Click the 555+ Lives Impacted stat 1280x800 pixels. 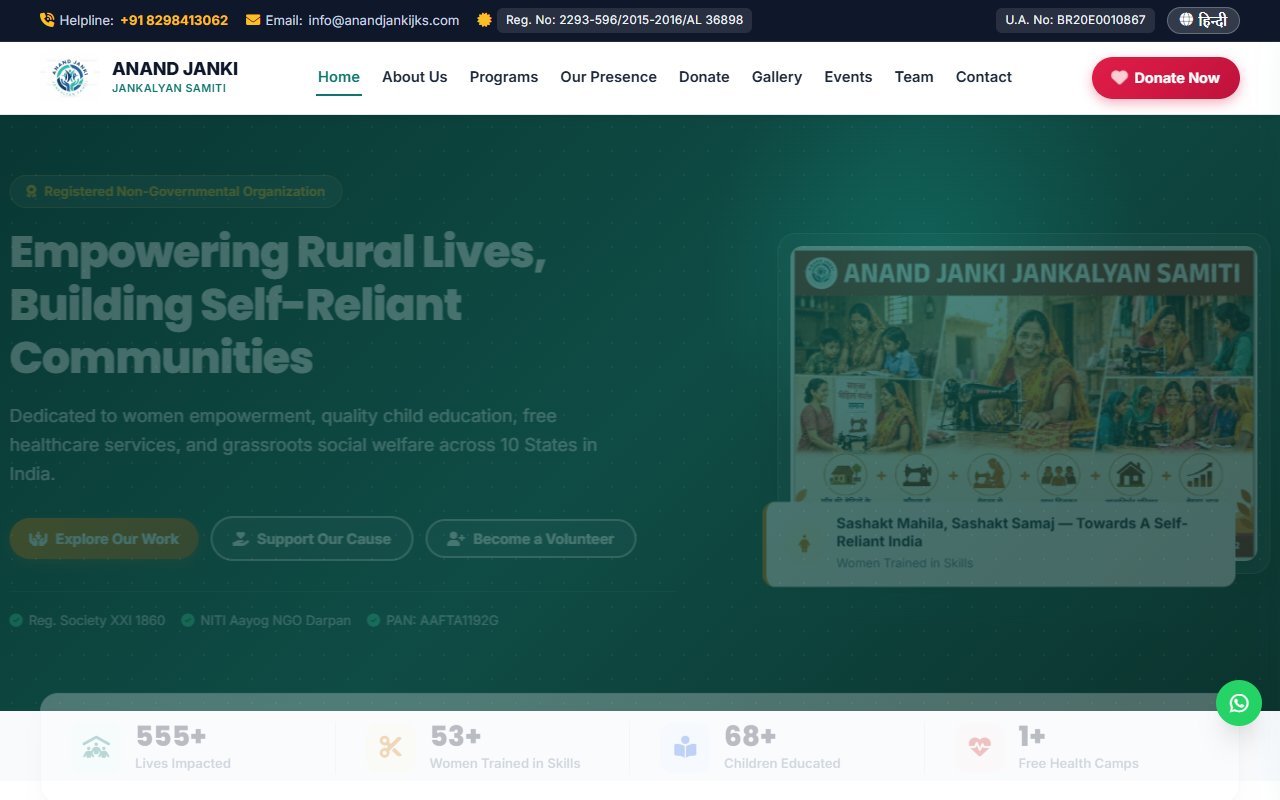183,747
